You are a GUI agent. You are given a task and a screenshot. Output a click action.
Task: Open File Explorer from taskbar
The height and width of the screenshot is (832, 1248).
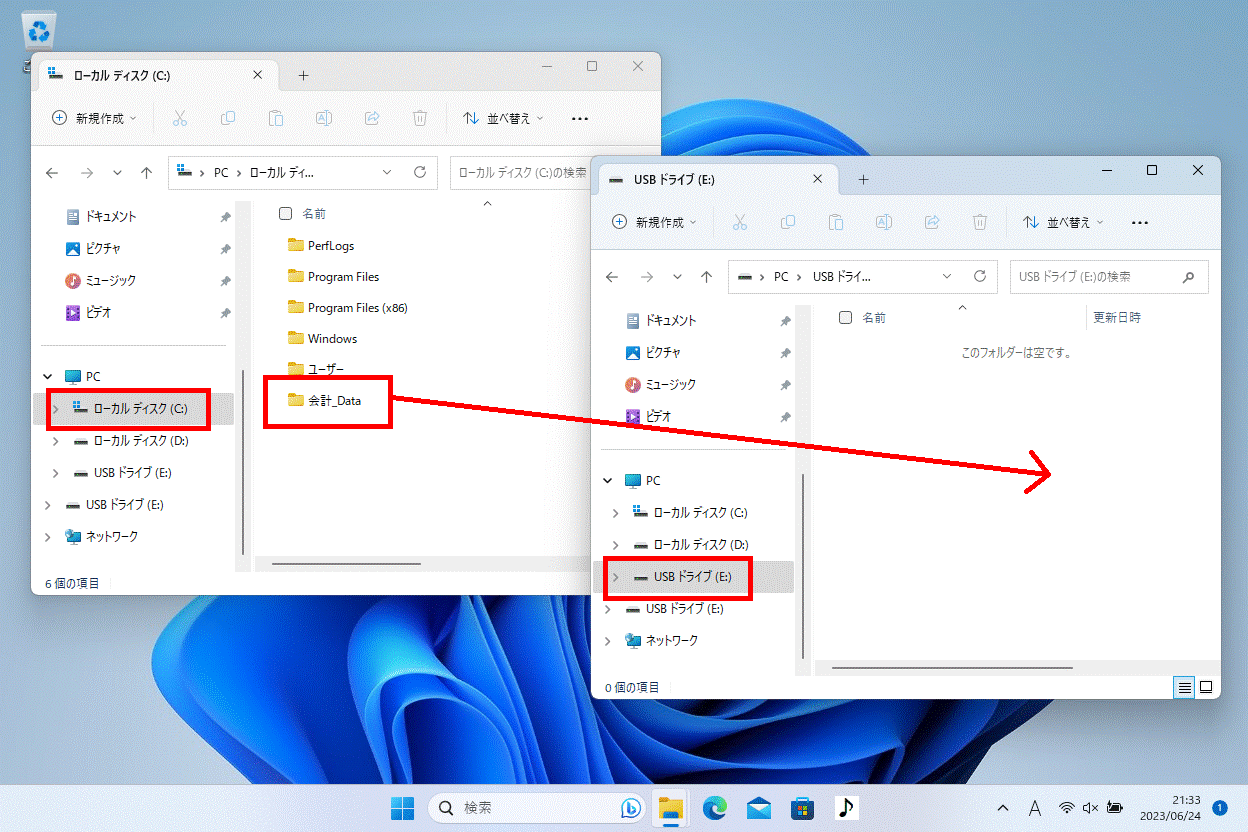pyautogui.click(x=669, y=807)
